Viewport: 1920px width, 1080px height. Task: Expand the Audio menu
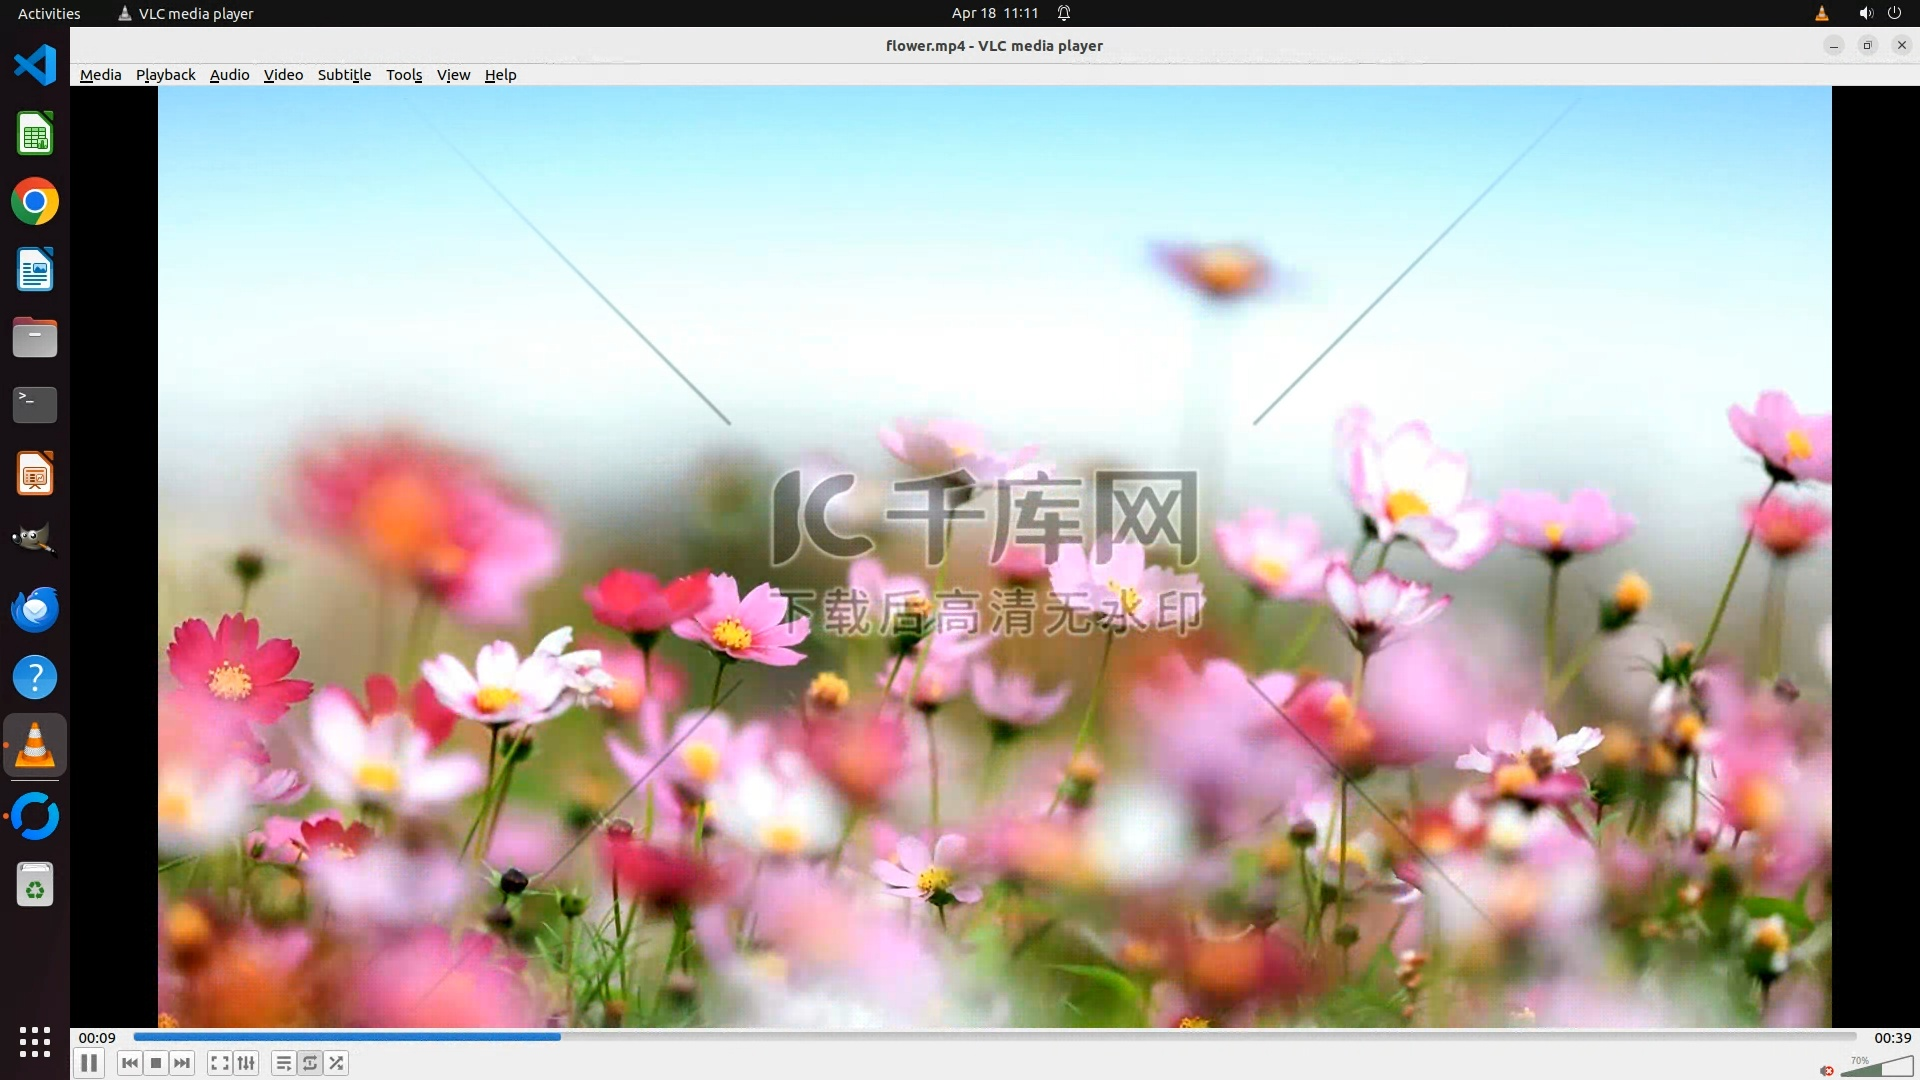229,75
